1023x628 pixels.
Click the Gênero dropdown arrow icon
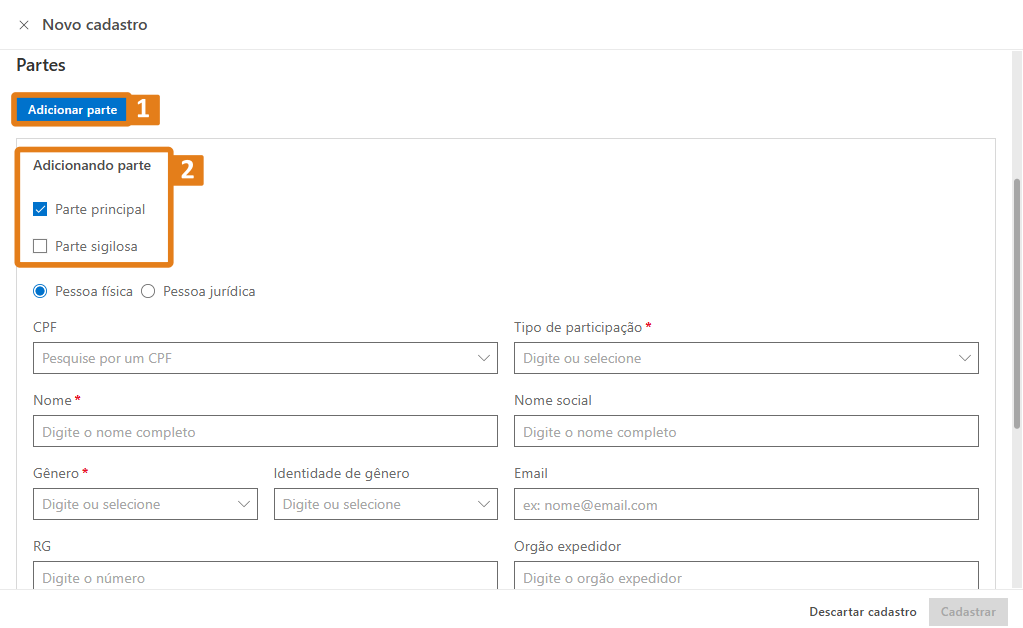point(242,504)
